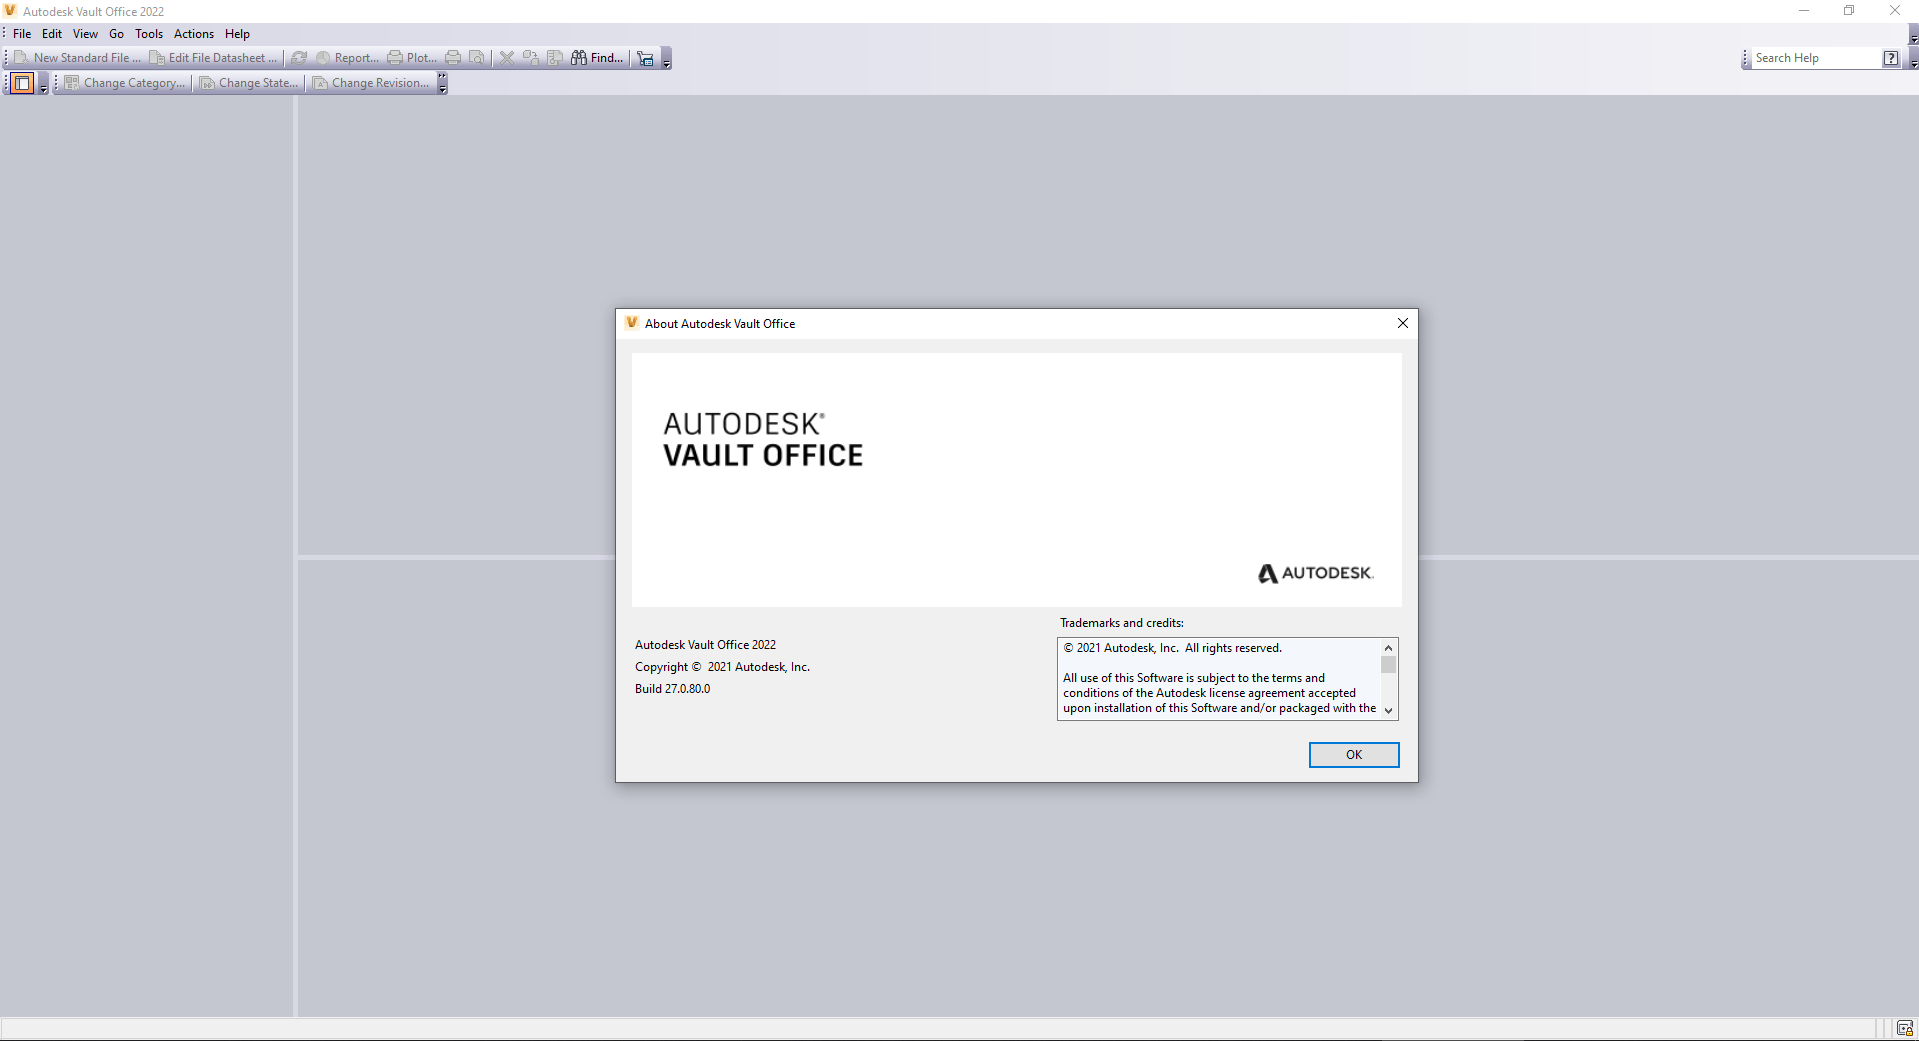Open the Go menu
The width and height of the screenshot is (1919, 1041).
(x=116, y=34)
